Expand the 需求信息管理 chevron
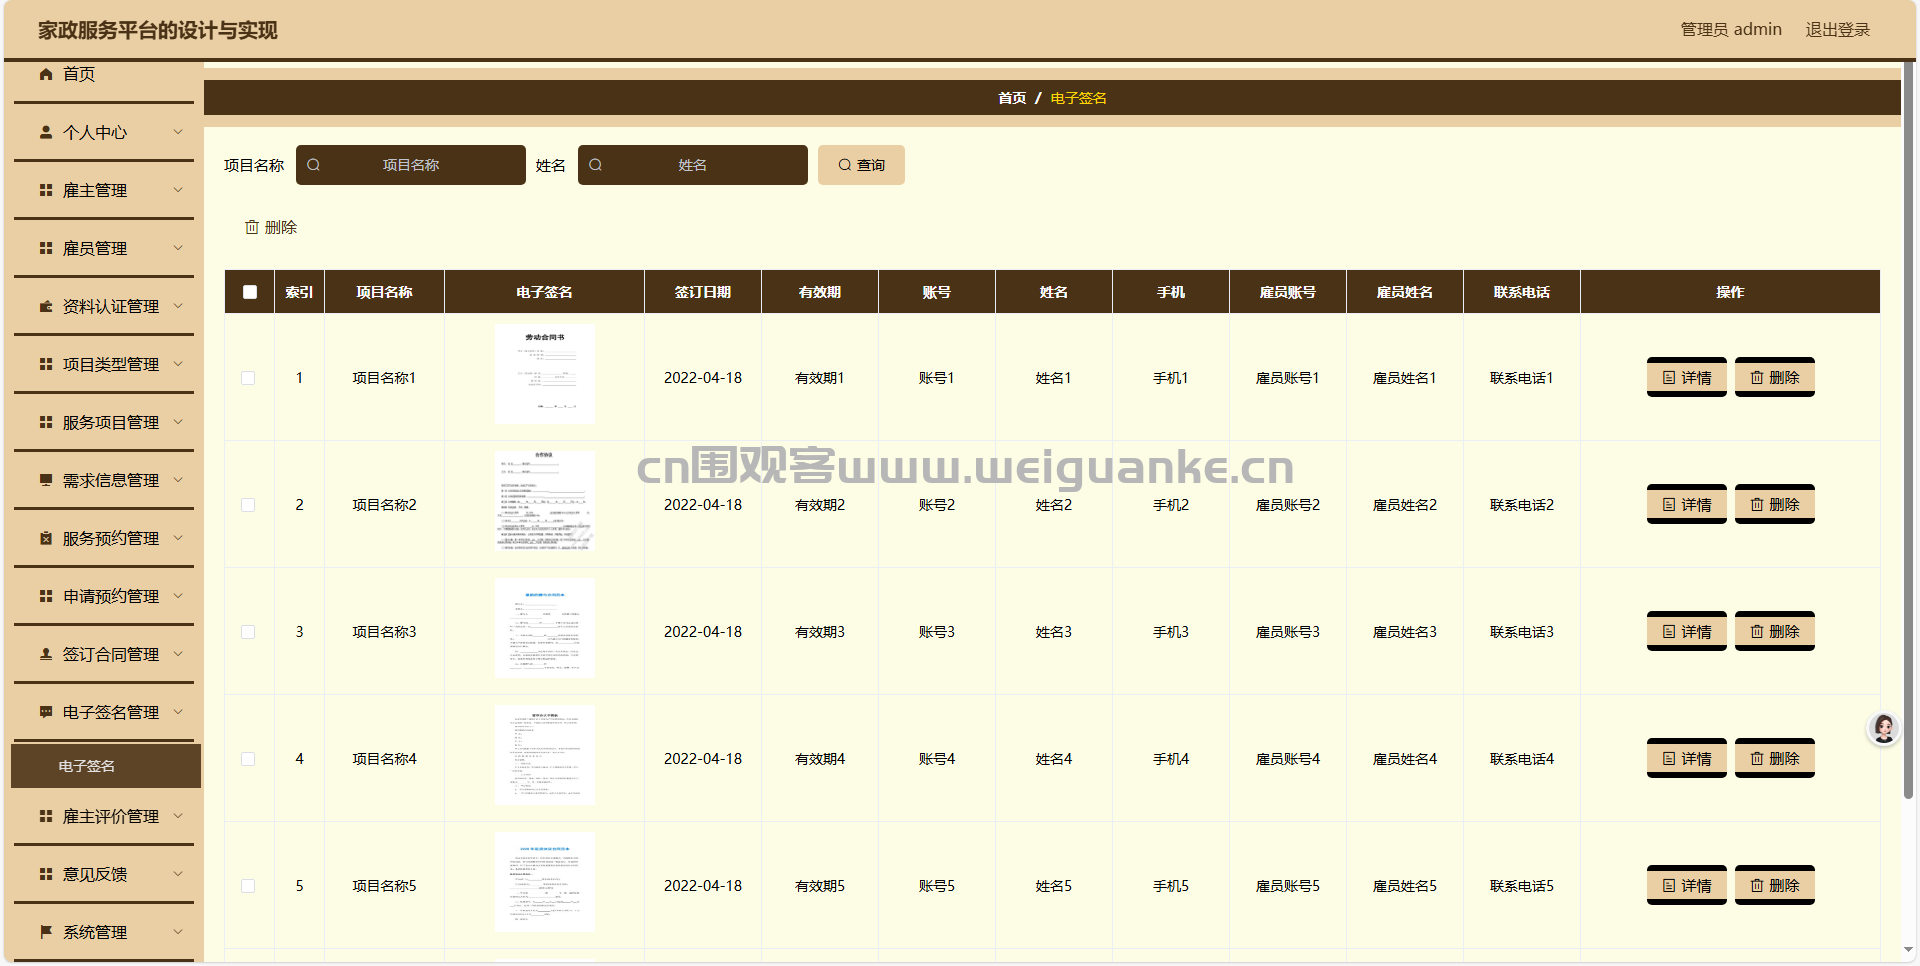This screenshot has width=1920, height=966. click(178, 480)
